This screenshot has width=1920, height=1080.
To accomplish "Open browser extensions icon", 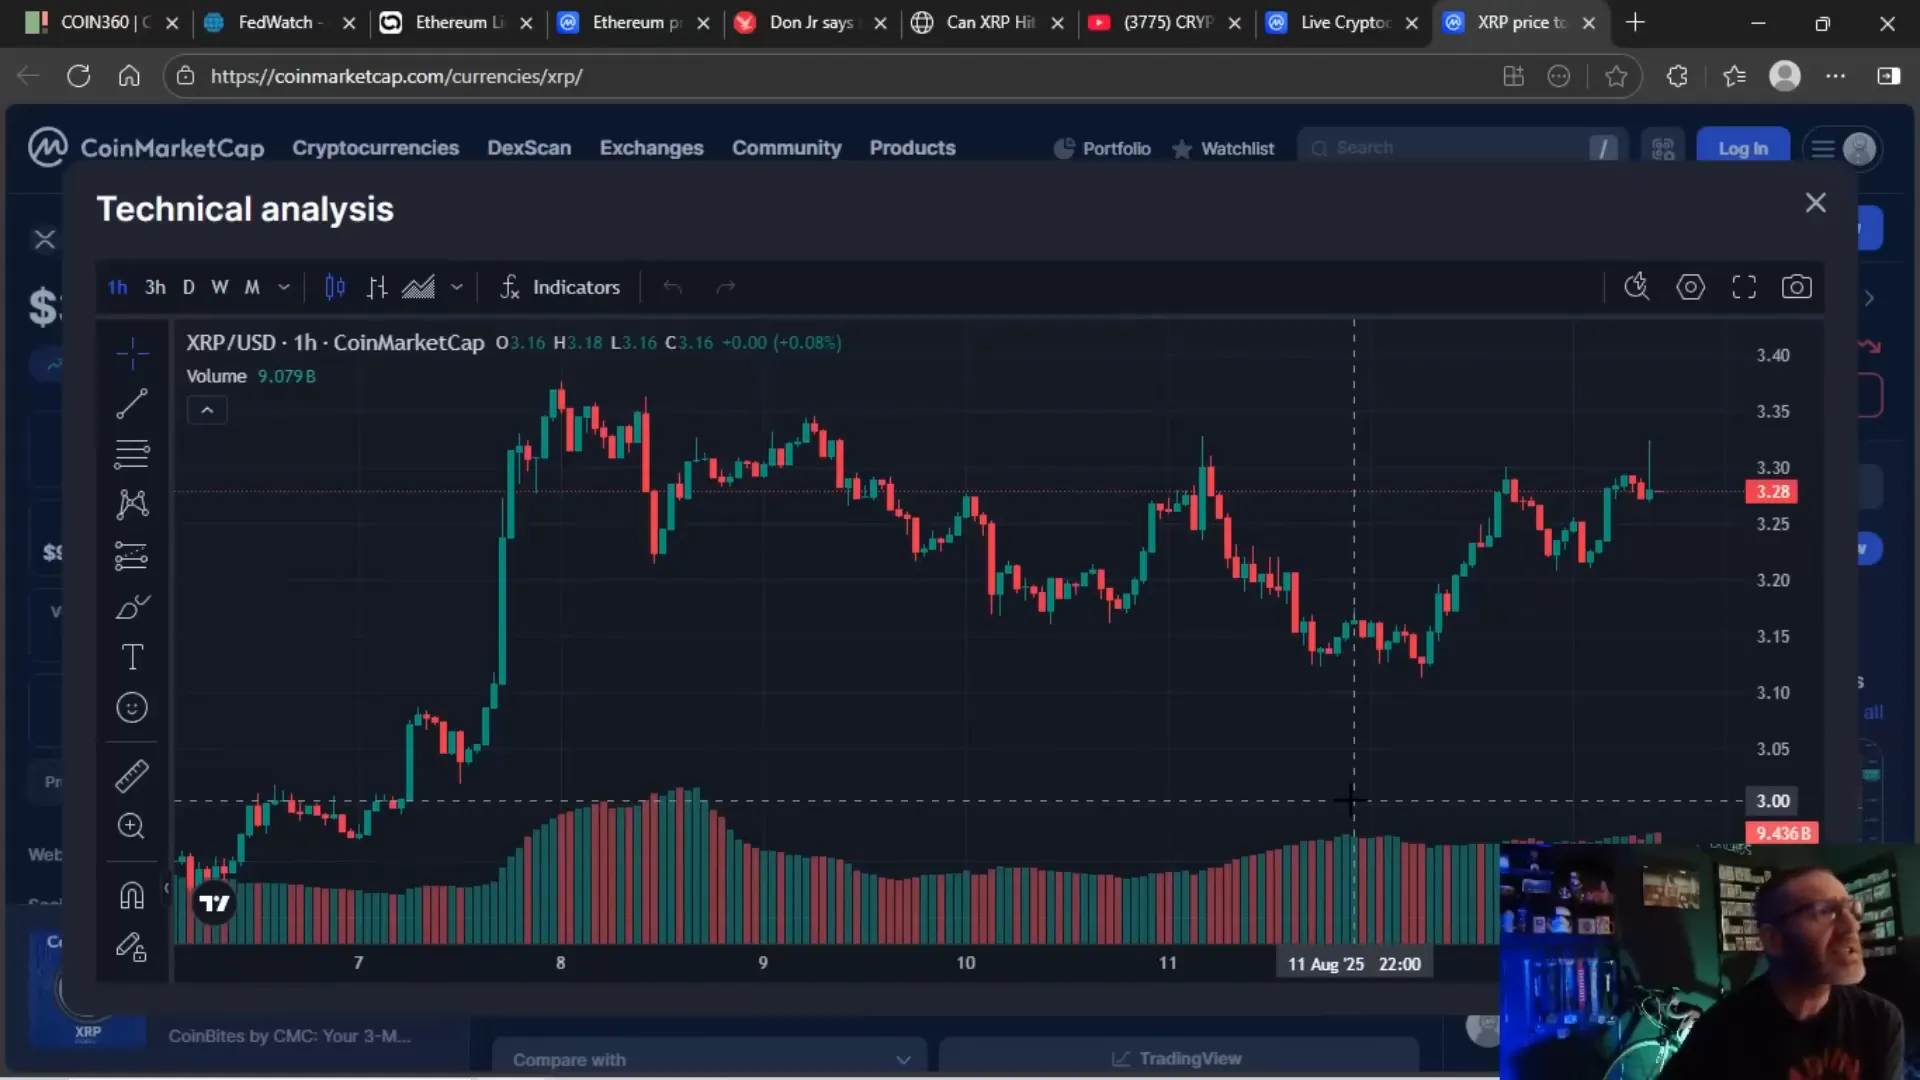I will 1677,76.
